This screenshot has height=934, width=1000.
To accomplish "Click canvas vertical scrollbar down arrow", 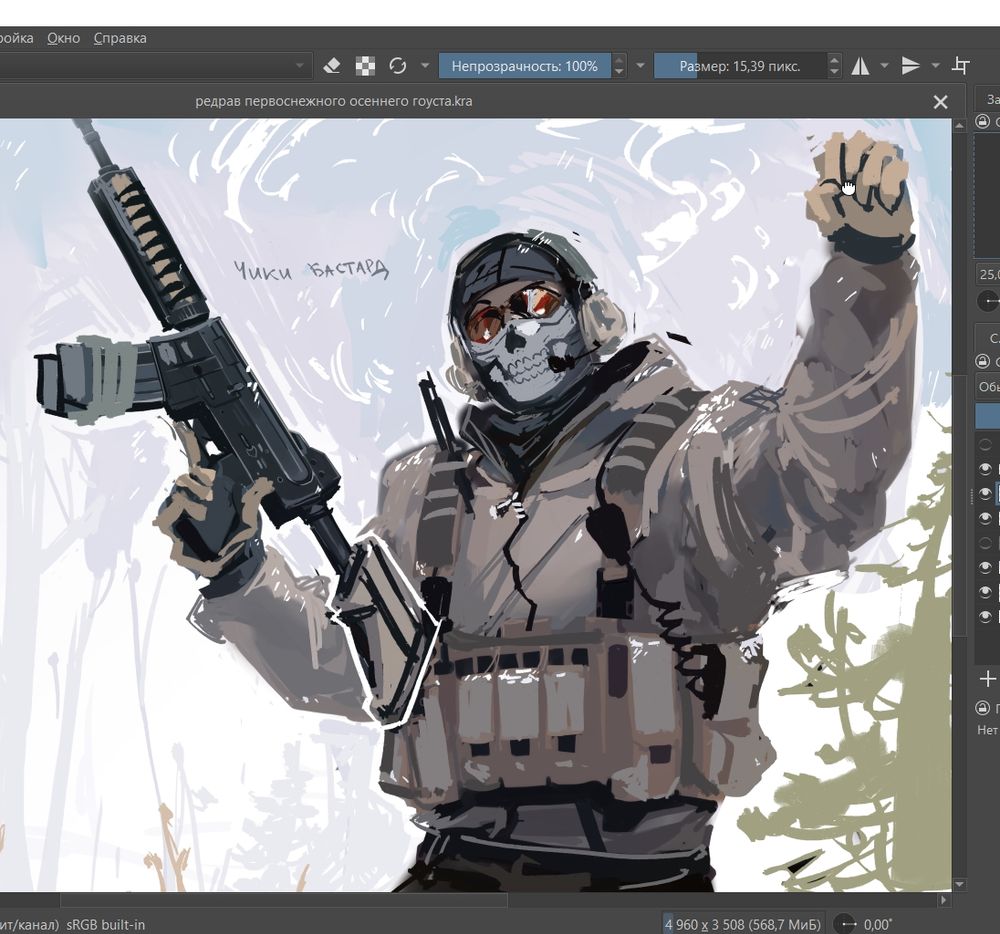I will point(960,884).
